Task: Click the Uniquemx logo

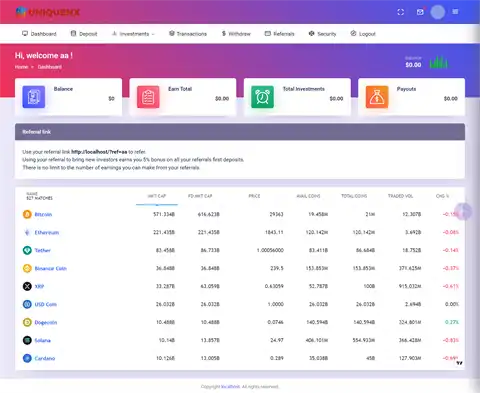Action: 48,12
